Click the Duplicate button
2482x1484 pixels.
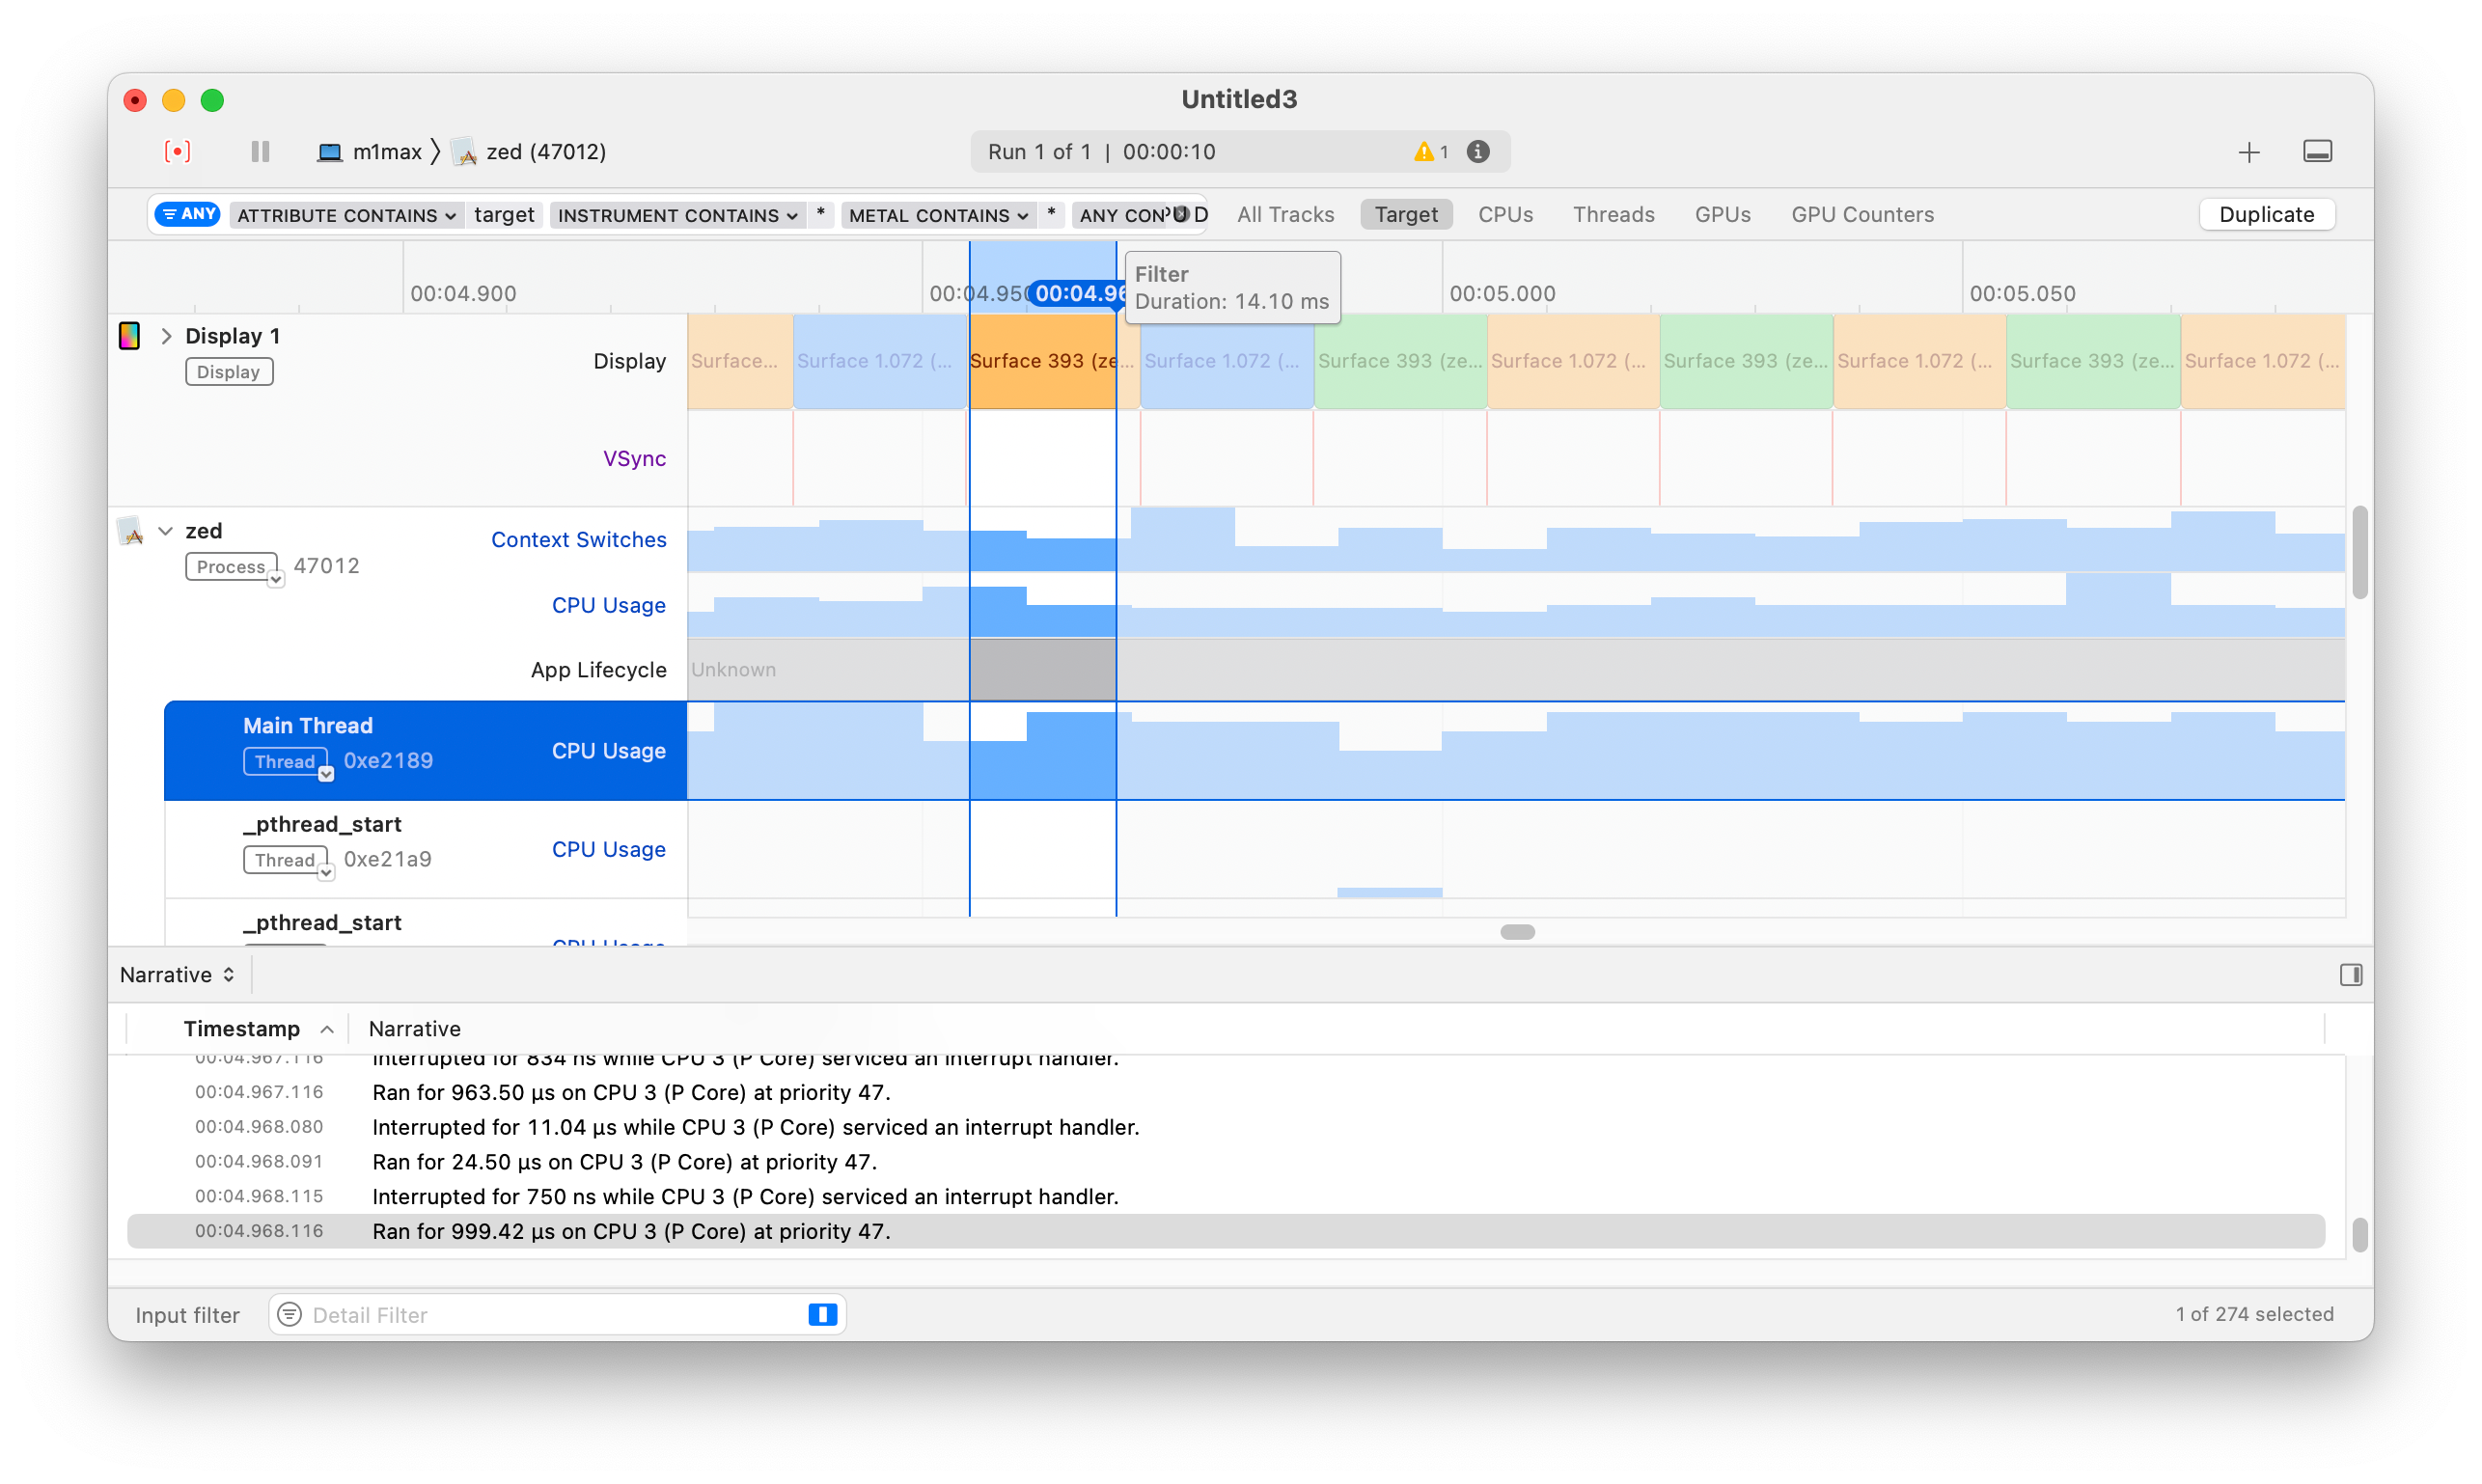click(2266, 215)
